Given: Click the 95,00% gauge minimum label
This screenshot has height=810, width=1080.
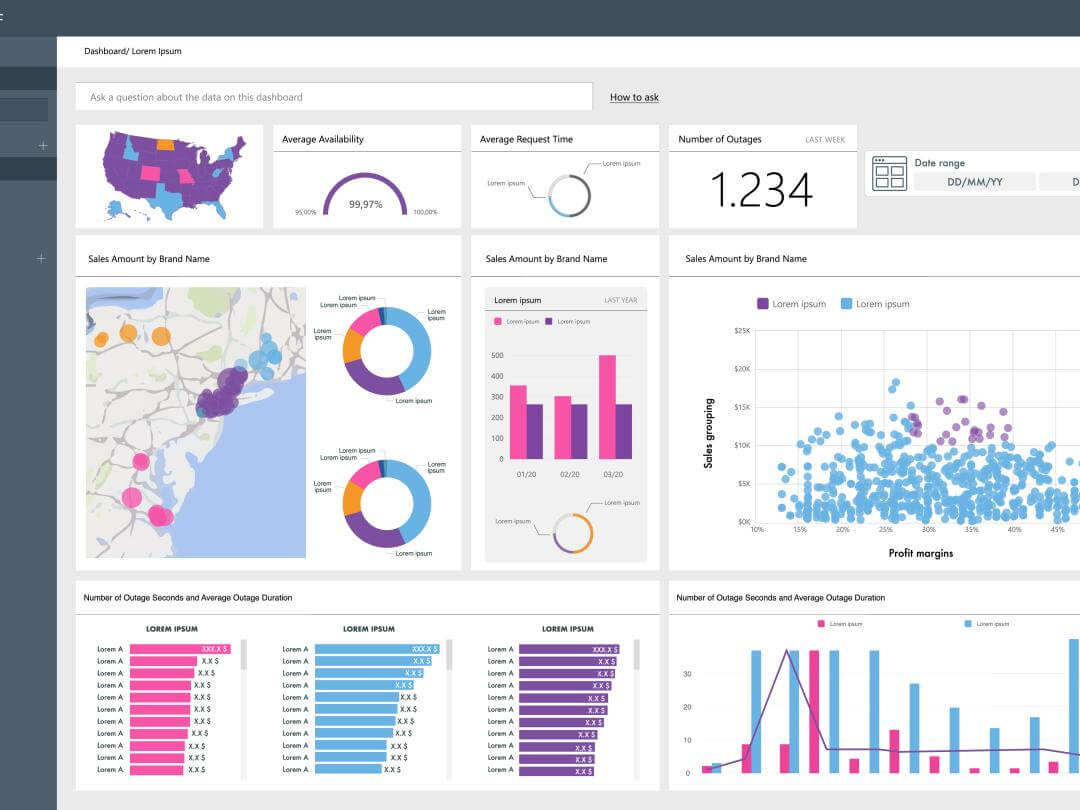Looking at the screenshot, I should point(305,212).
